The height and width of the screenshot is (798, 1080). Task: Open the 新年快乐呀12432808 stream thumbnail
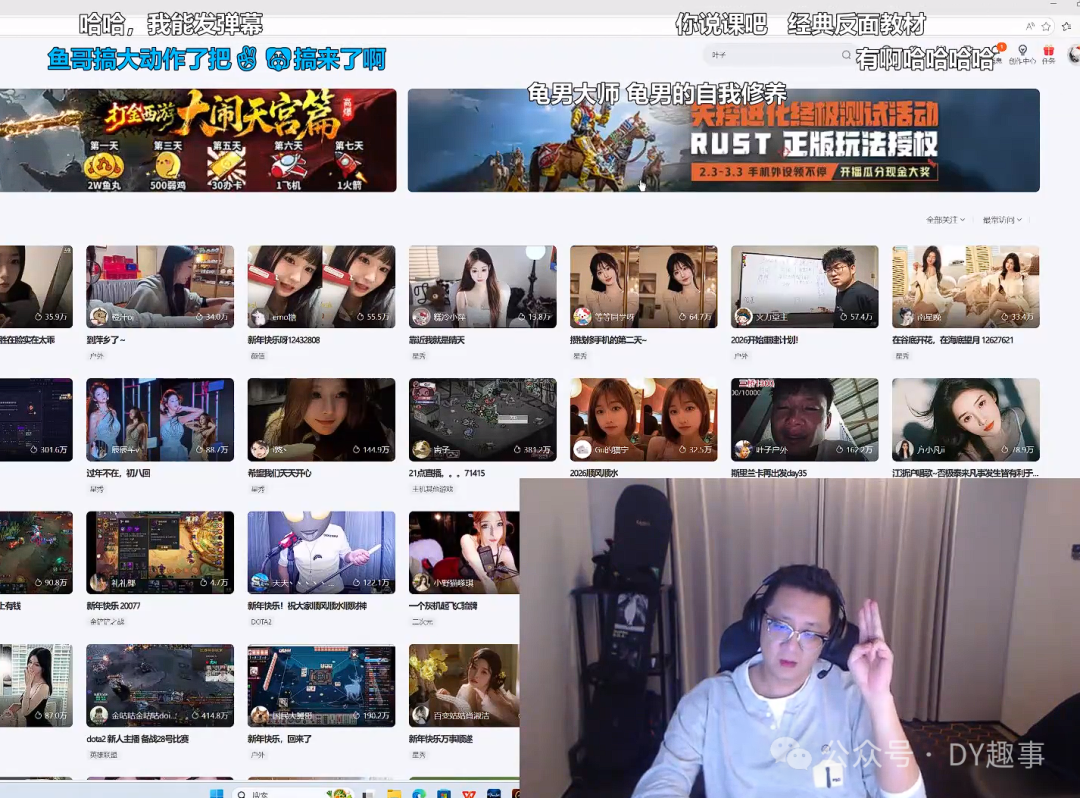tap(322, 286)
